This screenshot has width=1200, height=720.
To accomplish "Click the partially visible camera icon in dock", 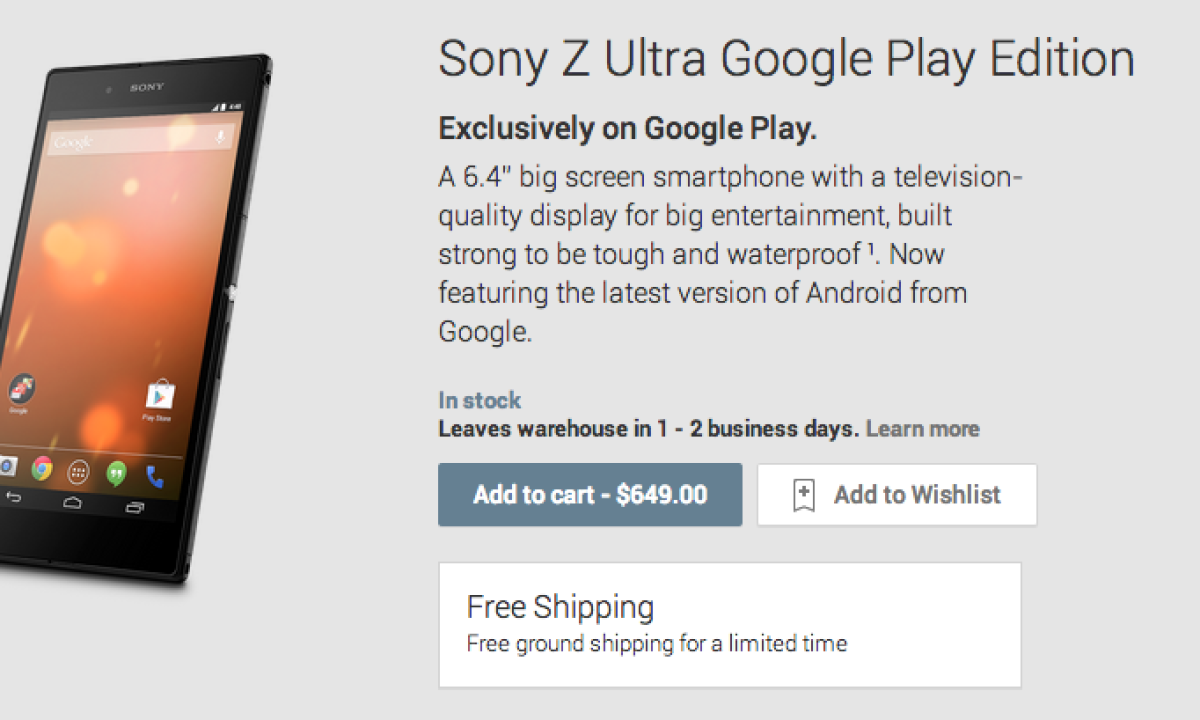I will [6, 465].
